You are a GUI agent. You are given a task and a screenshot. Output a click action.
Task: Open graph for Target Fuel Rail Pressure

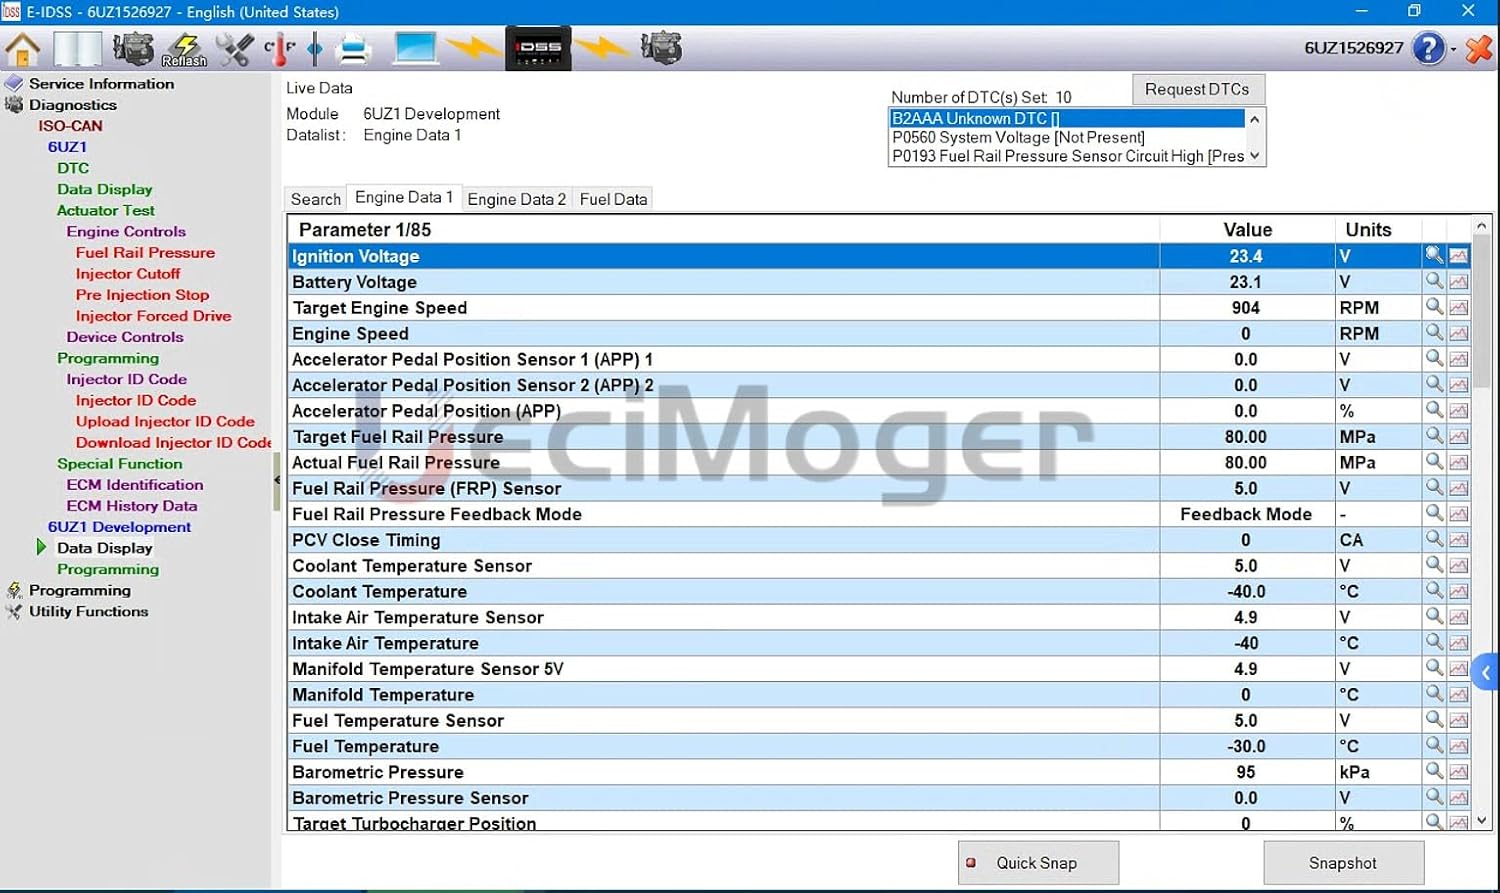tap(1459, 436)
